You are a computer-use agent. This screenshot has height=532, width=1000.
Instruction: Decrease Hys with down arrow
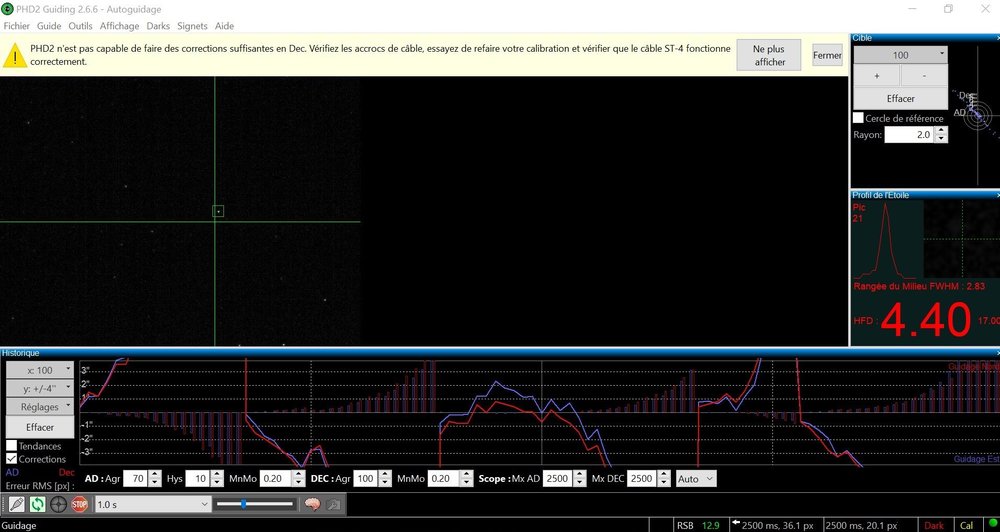point(217,483)
